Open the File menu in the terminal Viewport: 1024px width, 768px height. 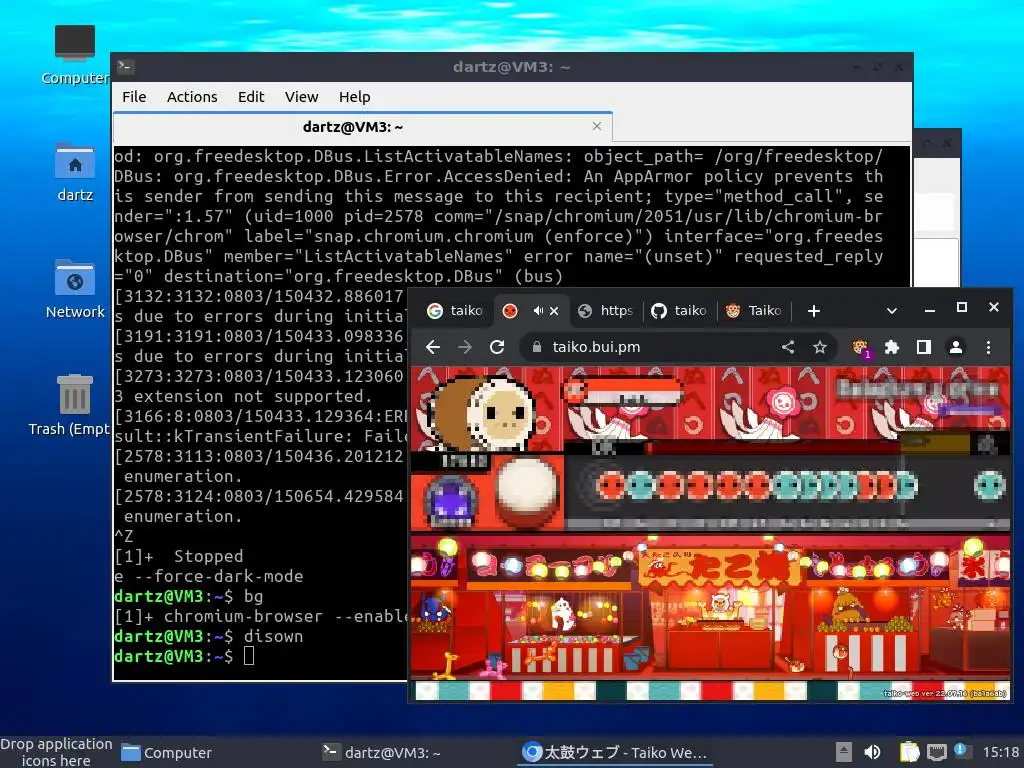(x=134, y=97)
